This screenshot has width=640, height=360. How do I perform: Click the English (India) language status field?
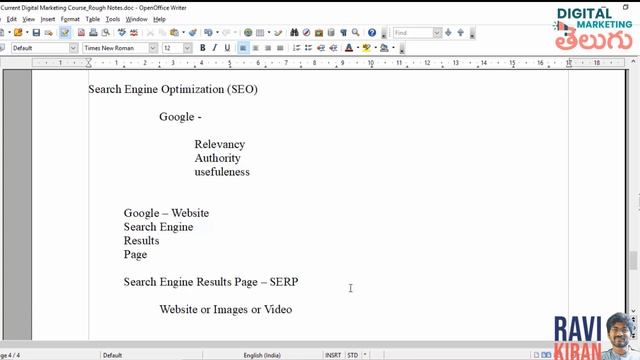(x=262, y=355)
